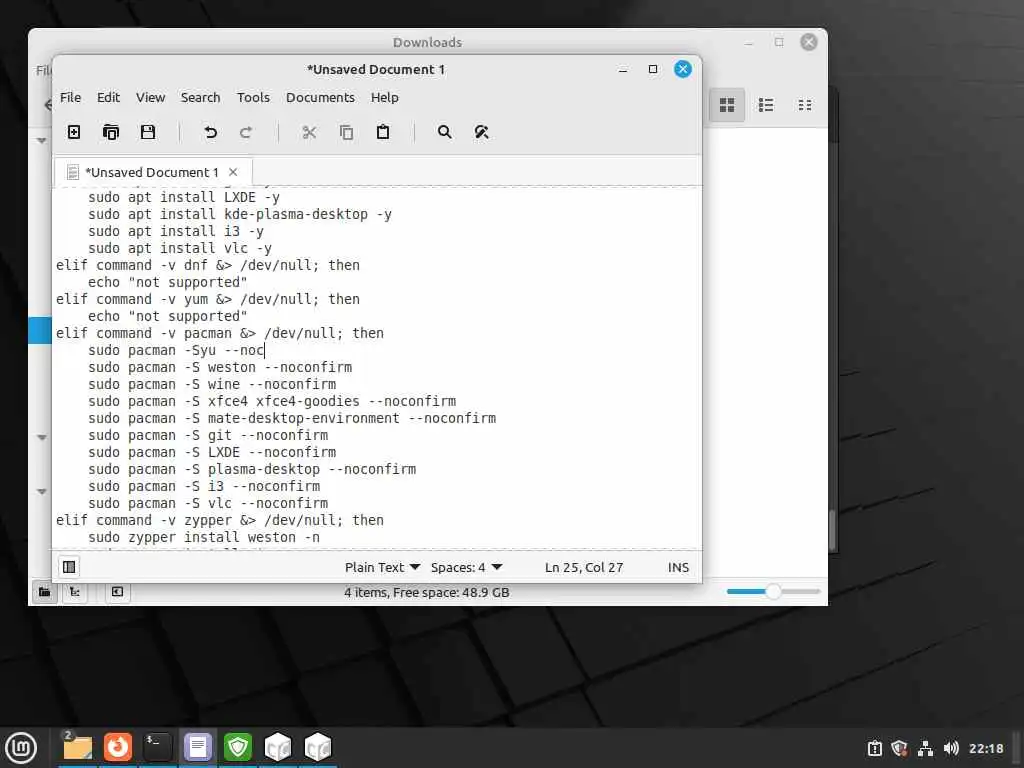This screenshot has height=768, width=1024.
Task: Click '4 items, Free space: 48.9 GB' status
Action: (x=426, y=592)
